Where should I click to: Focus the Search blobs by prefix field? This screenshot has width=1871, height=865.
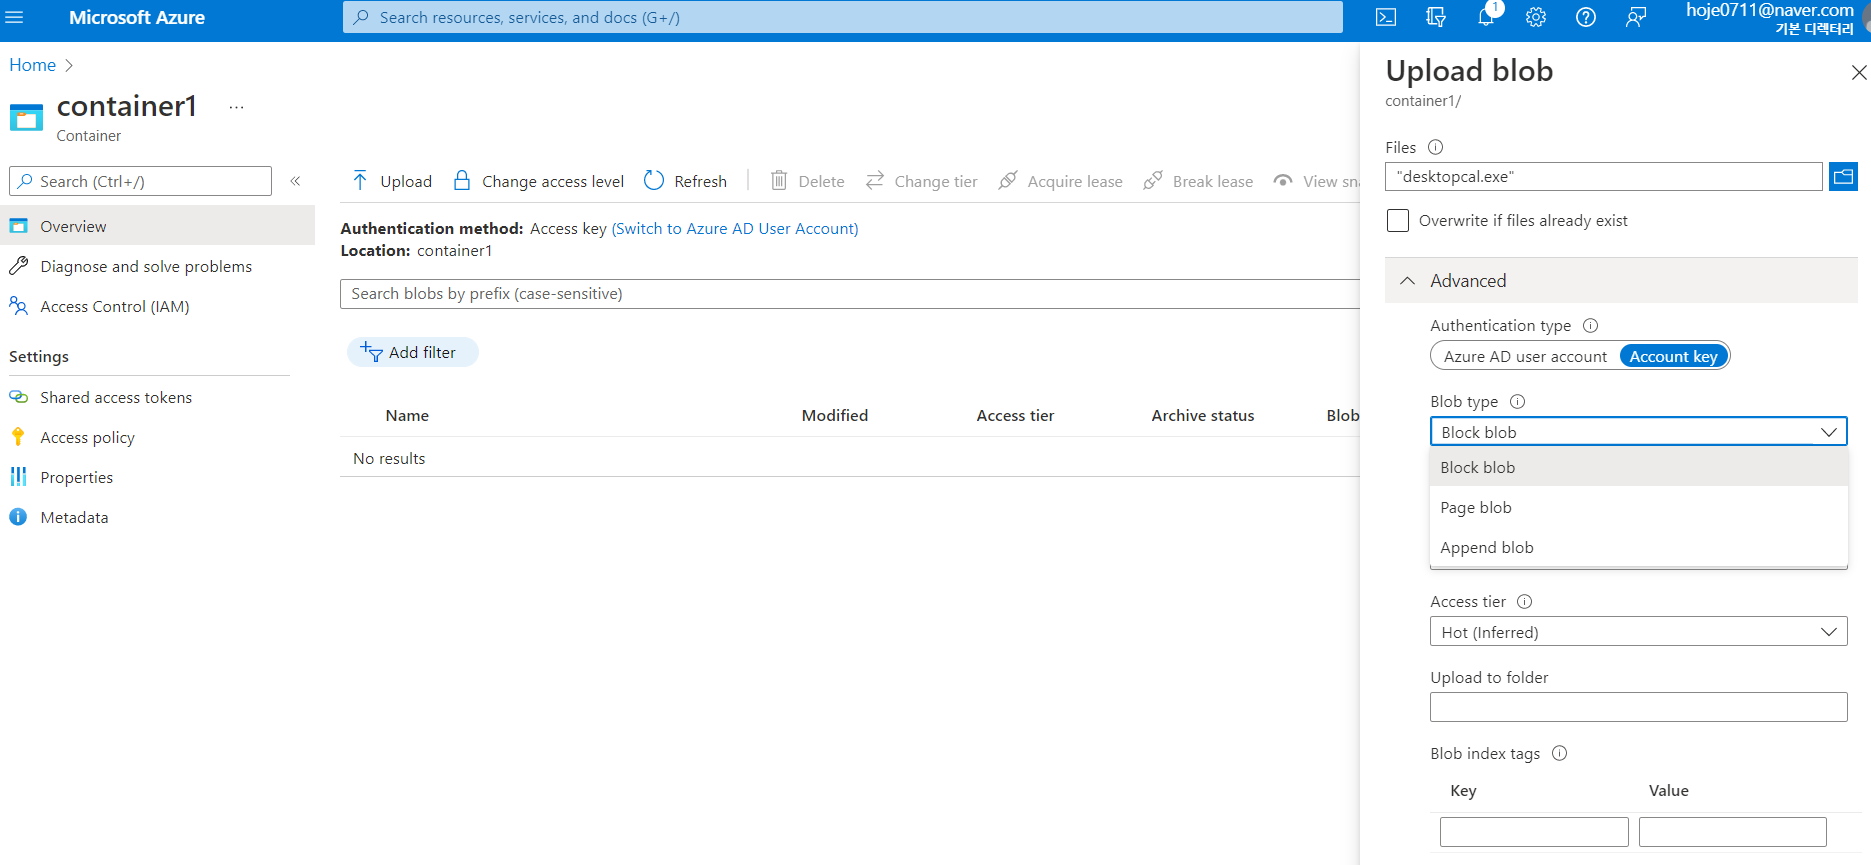pyautogui.click(x=850, y=294)
